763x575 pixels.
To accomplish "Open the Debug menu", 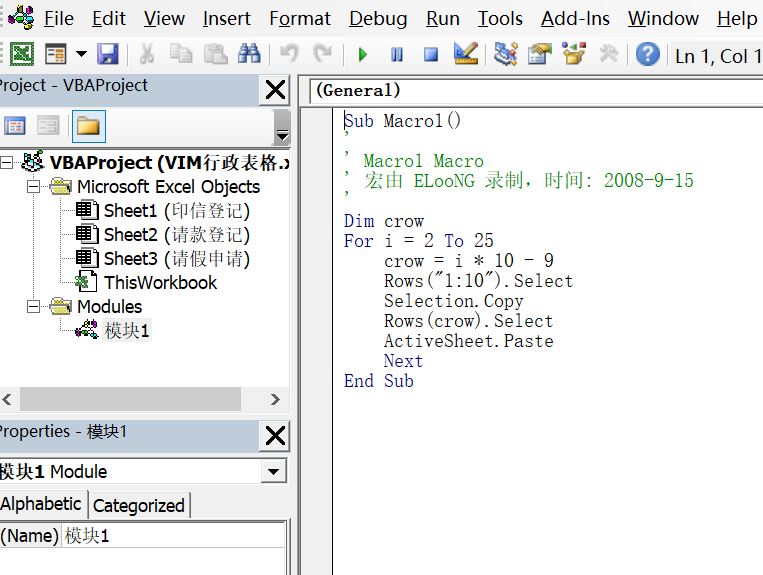I will click(x=378, y=18).
